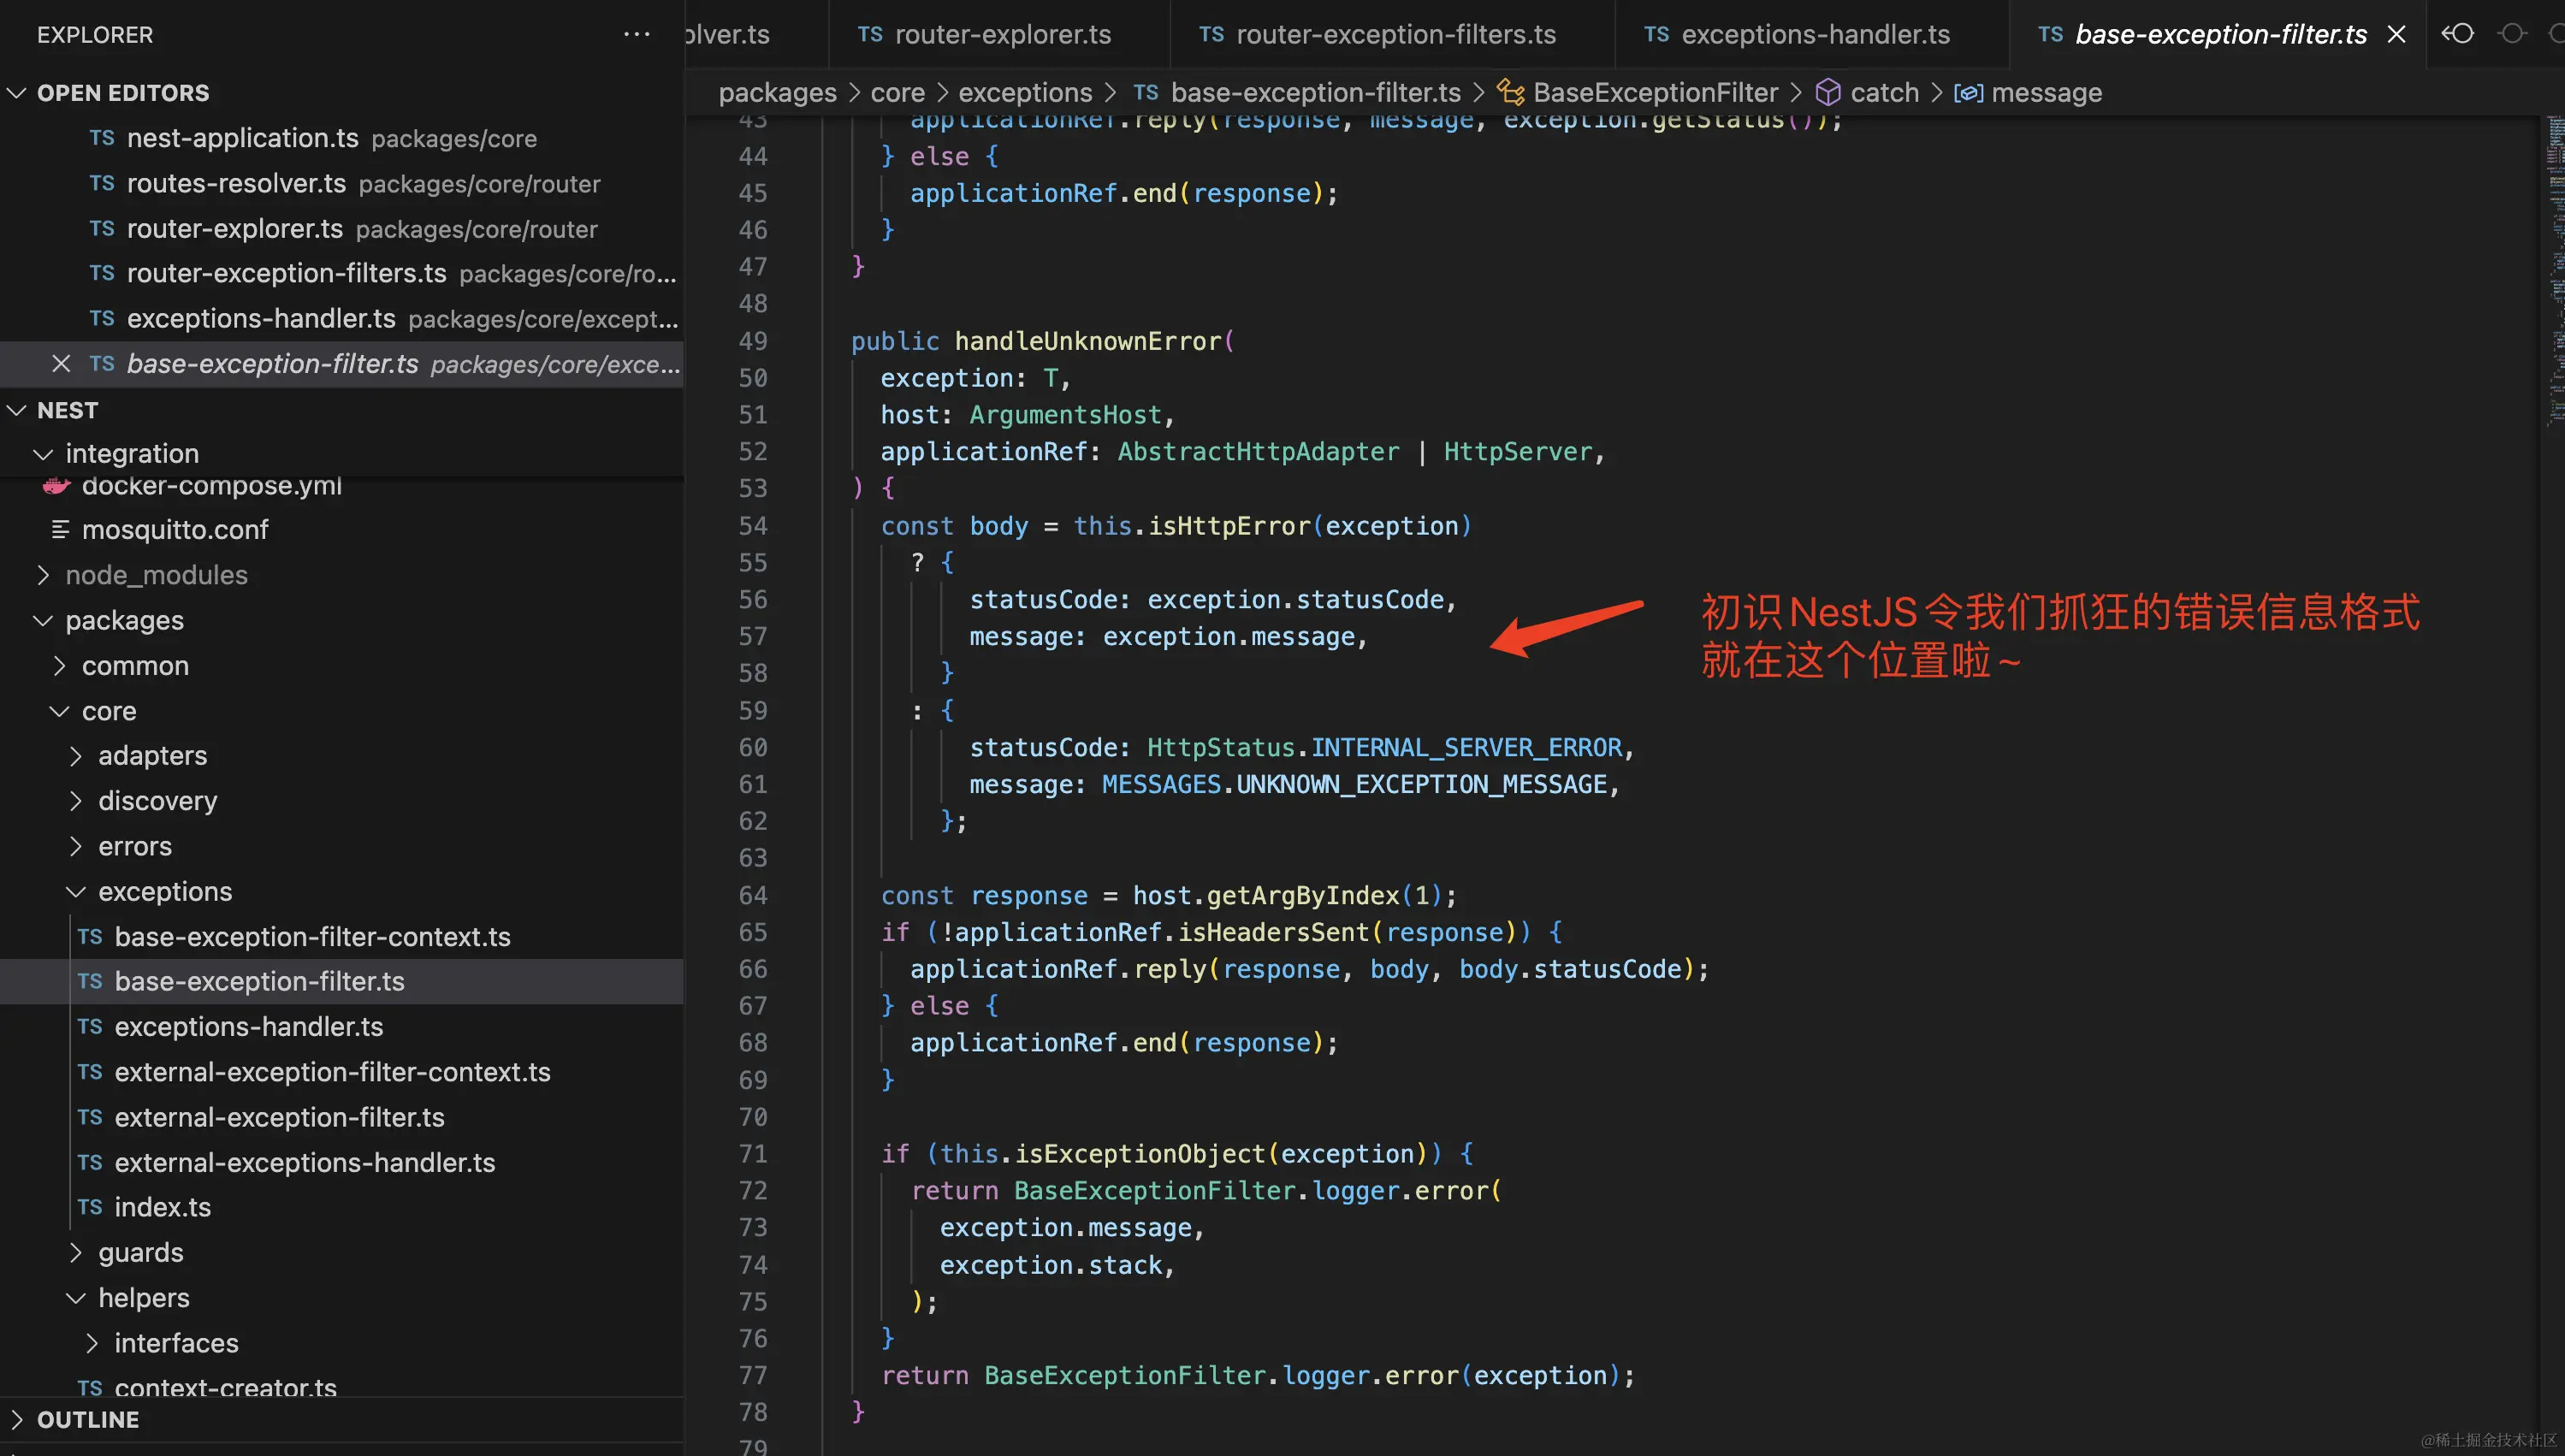Screen dimensions: 2565x1456
Task: Open exceptions-handler.ts from Open Editors
Action: (x=342, y=318)
